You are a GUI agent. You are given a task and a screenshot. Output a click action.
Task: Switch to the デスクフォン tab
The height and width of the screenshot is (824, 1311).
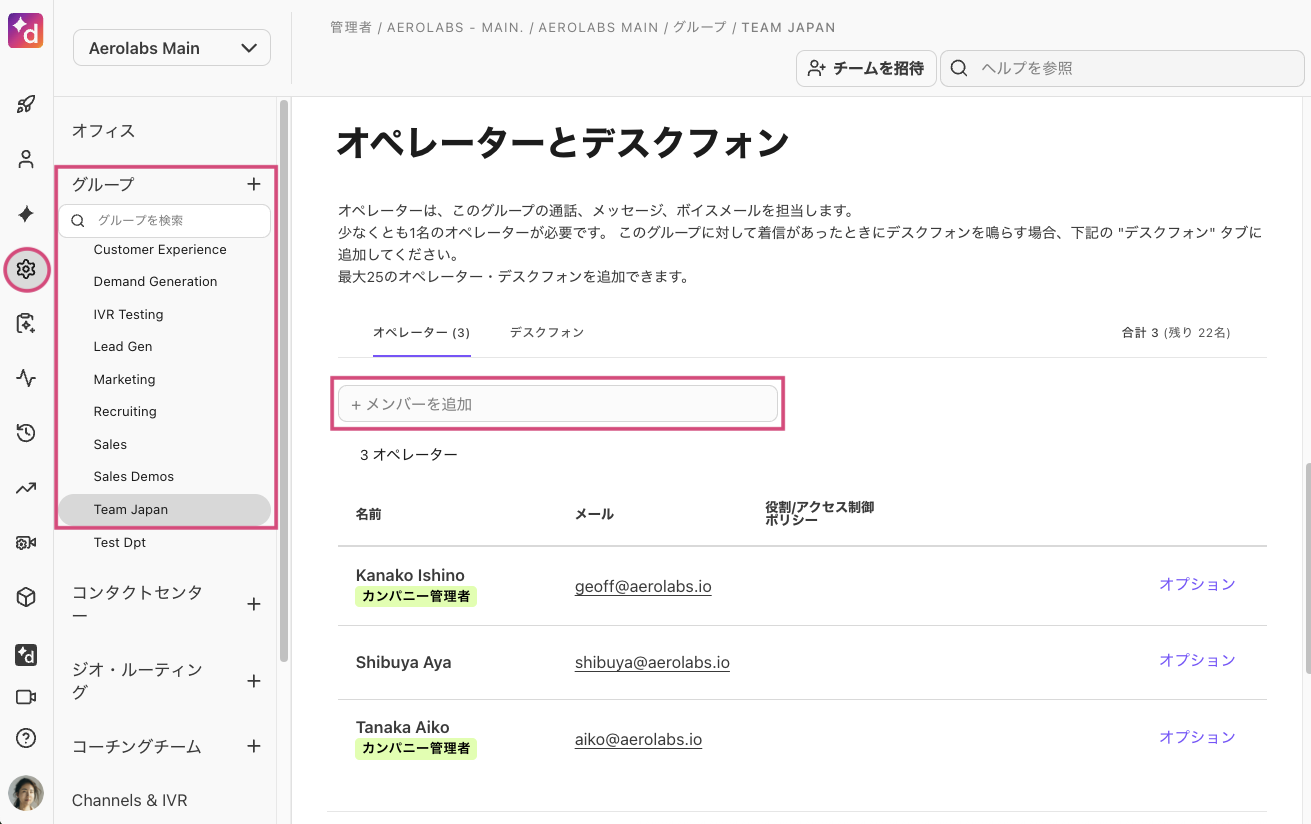coord(546,332)
